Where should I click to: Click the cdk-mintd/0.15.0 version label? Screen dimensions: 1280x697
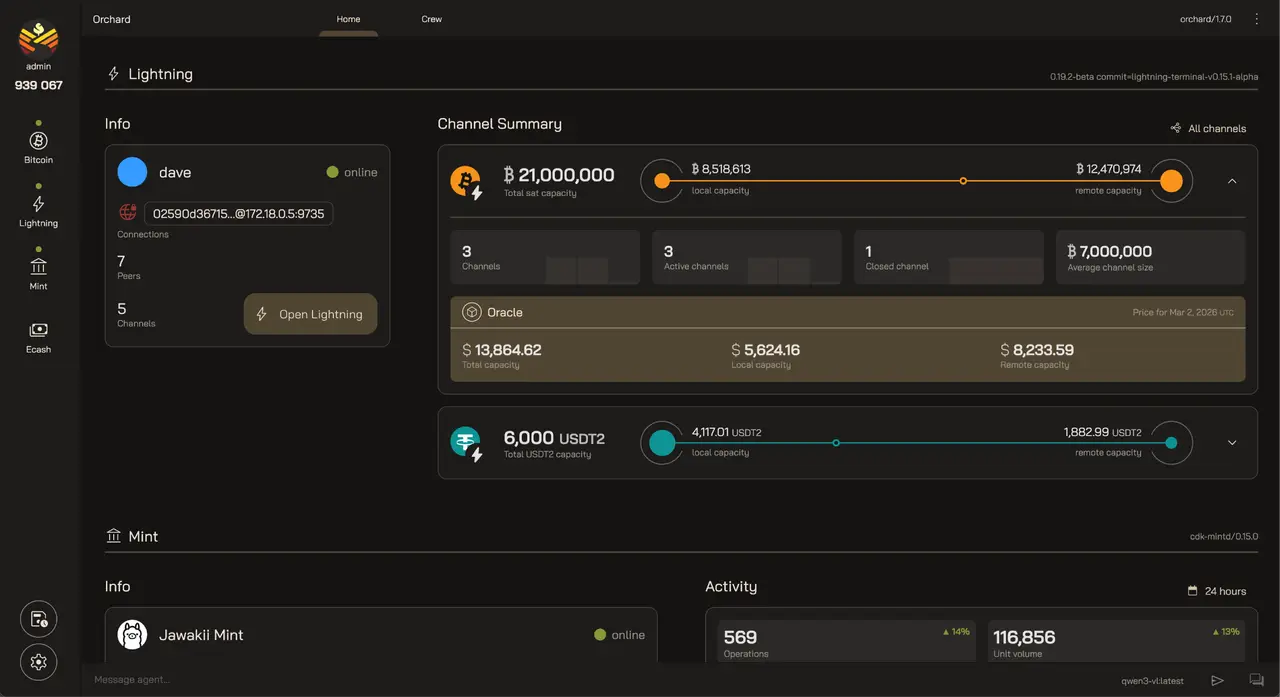click(x=1224, y=537)
